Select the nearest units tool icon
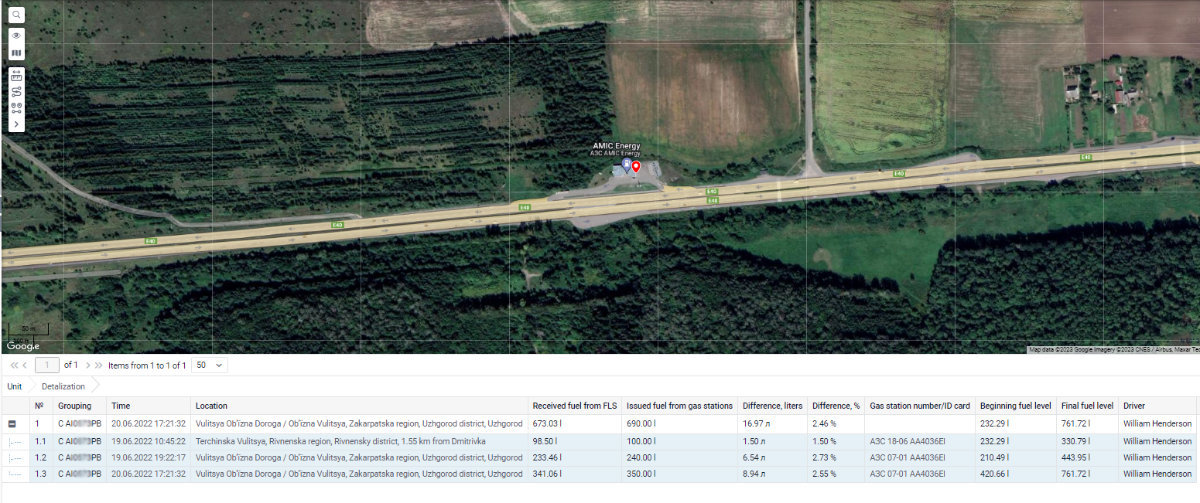The width and height of the screenshot is (1200, 503). (x=17, y=107)
